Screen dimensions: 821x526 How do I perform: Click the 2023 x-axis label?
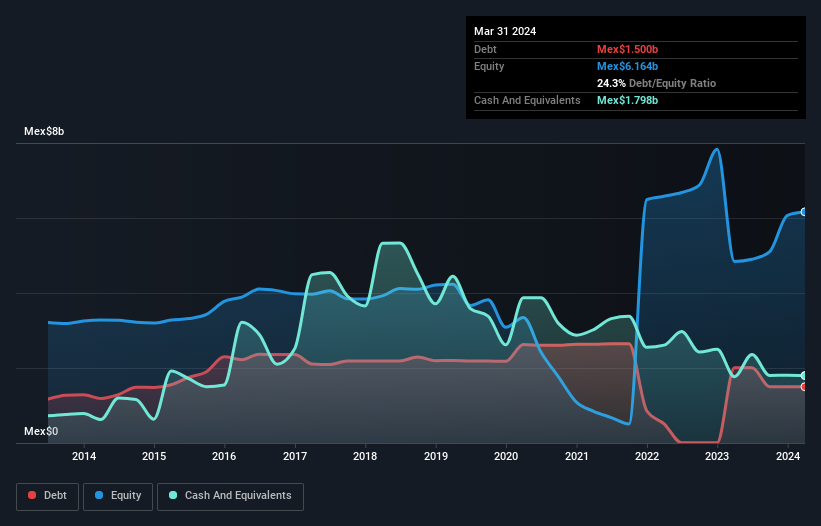[717, 456]
